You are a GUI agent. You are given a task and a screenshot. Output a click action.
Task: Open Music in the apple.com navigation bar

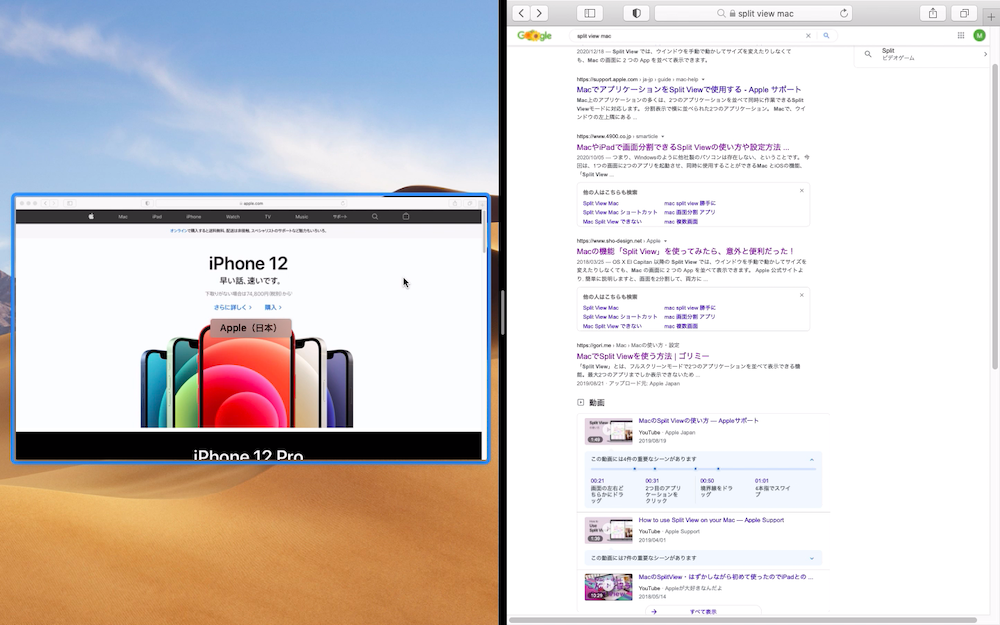point(302,217)
